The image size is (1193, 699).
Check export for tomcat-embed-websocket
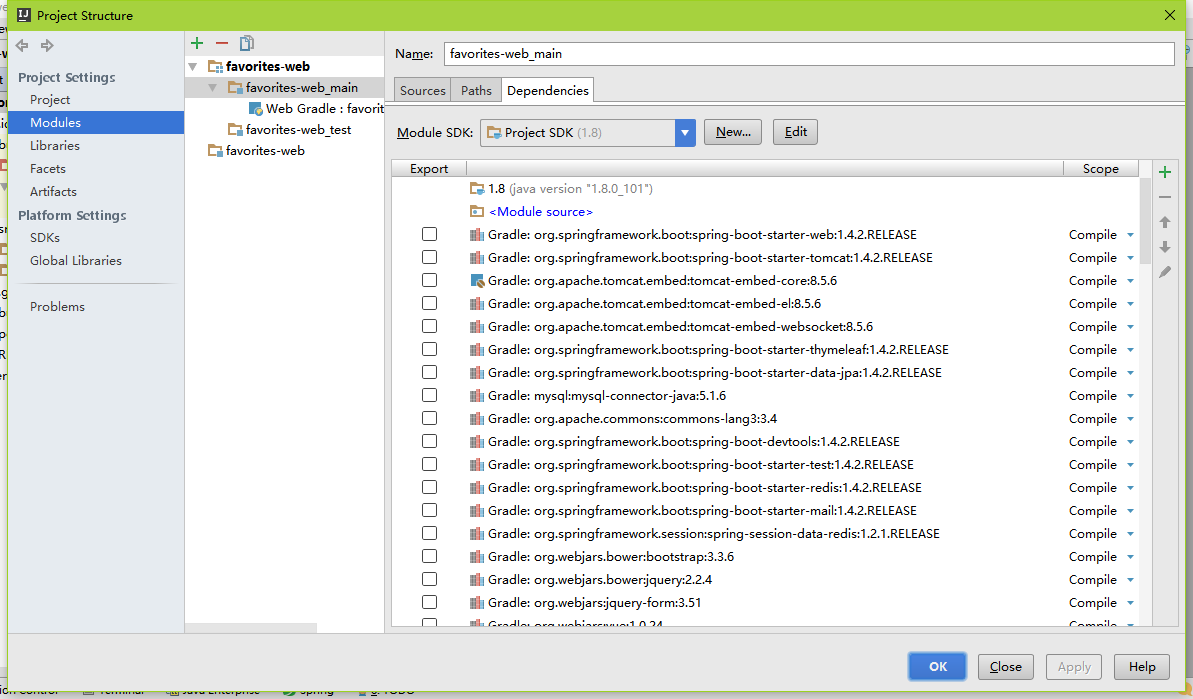(430, 326)
